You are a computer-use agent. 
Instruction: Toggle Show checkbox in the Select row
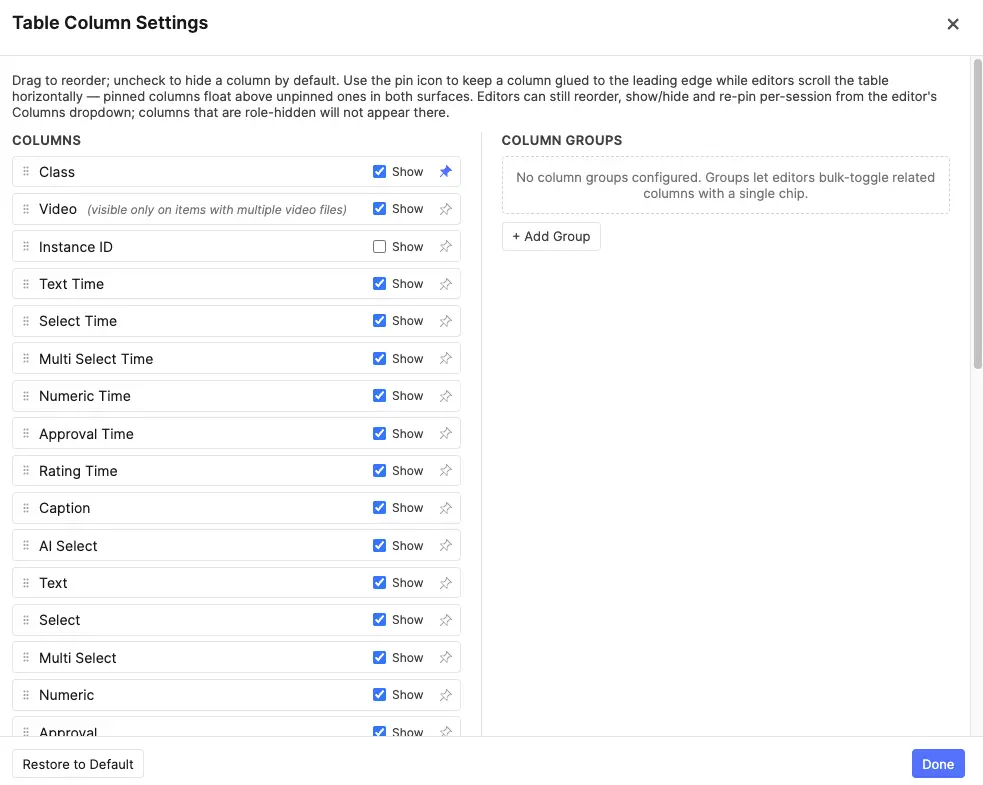[x=379, y=620]
